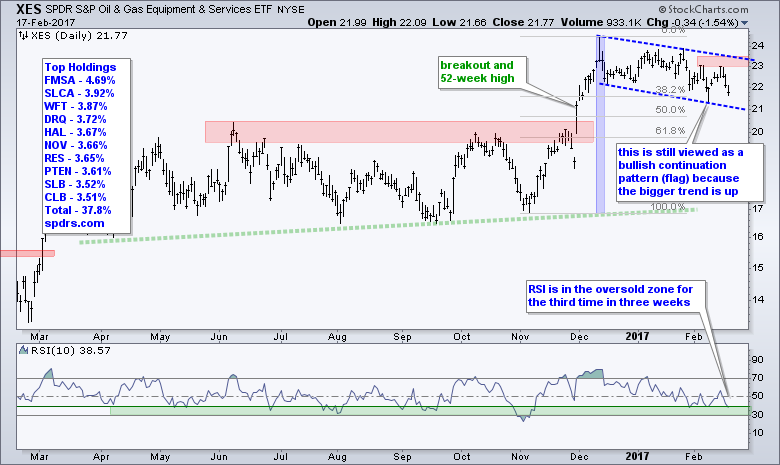Open the spdrs.com link in holdings box

(x=75, y=223)
